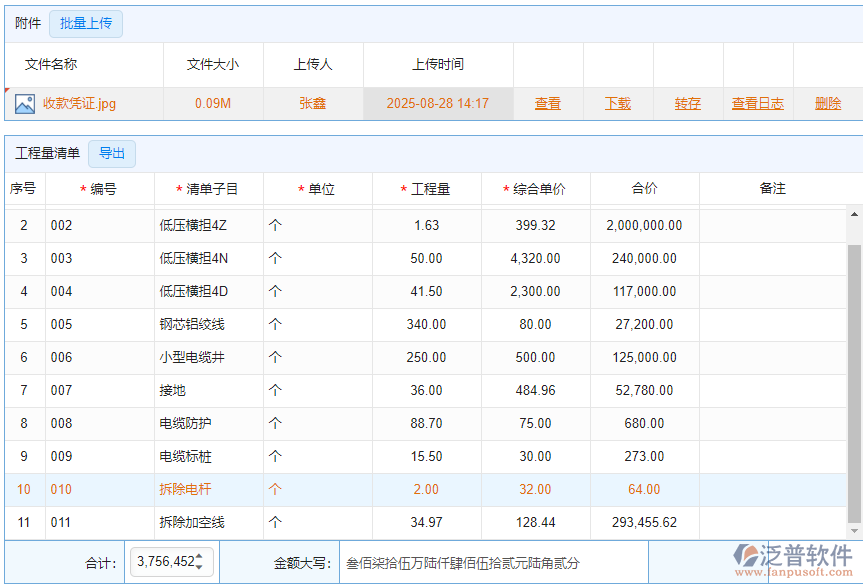
Task: Click the down stepper arrow in 合计 field
Action: 200,567
